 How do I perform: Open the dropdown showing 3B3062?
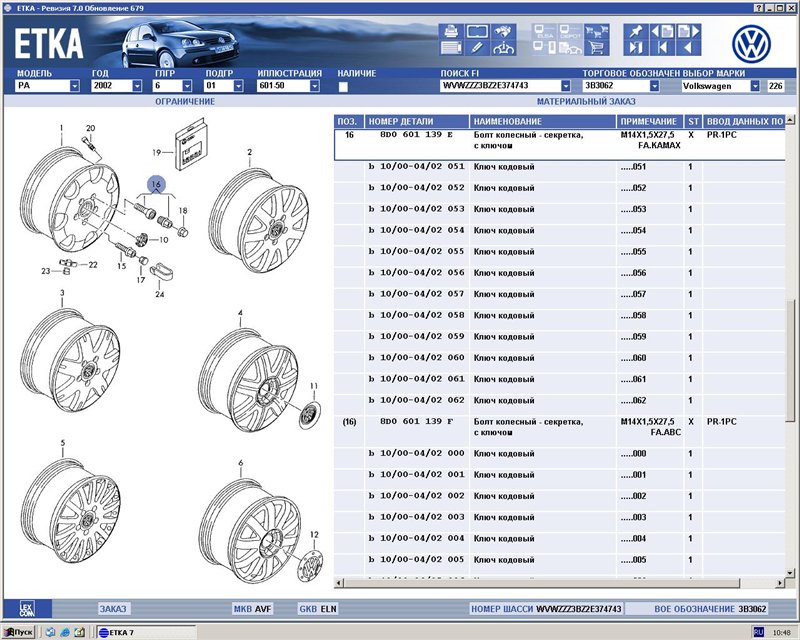[654, 86]
